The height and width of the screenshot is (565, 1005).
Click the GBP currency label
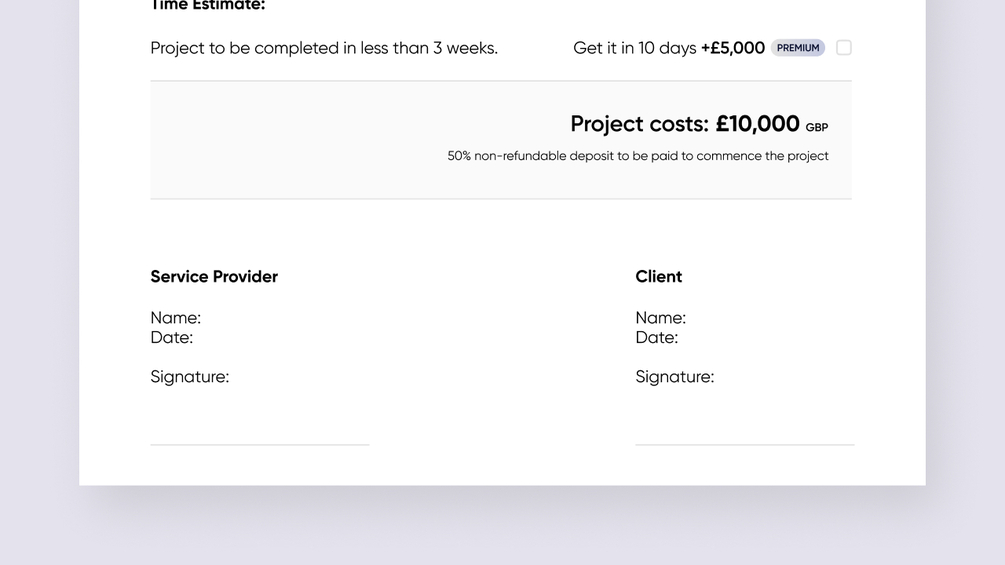coord(817,128)
